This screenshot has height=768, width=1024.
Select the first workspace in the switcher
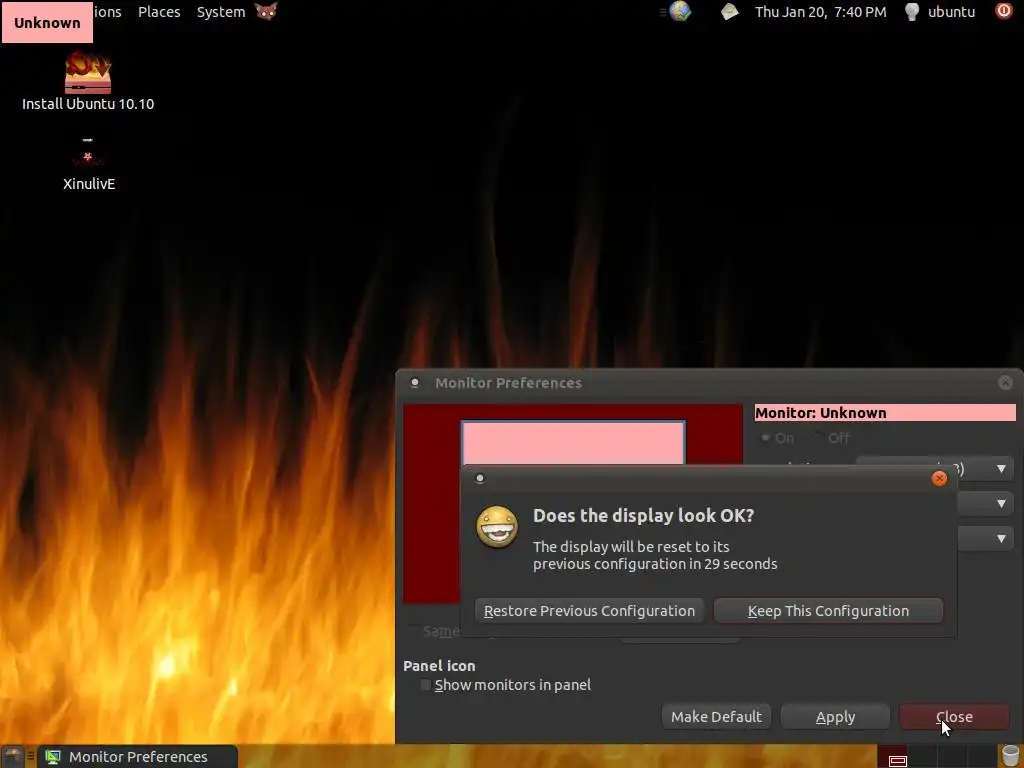coord(892,756)
